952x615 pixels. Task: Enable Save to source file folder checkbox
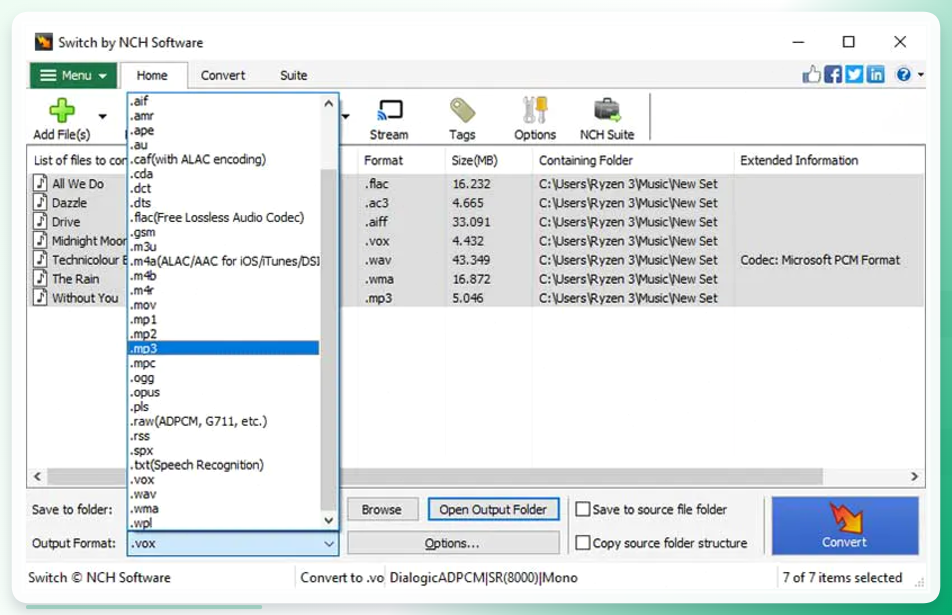582,509
